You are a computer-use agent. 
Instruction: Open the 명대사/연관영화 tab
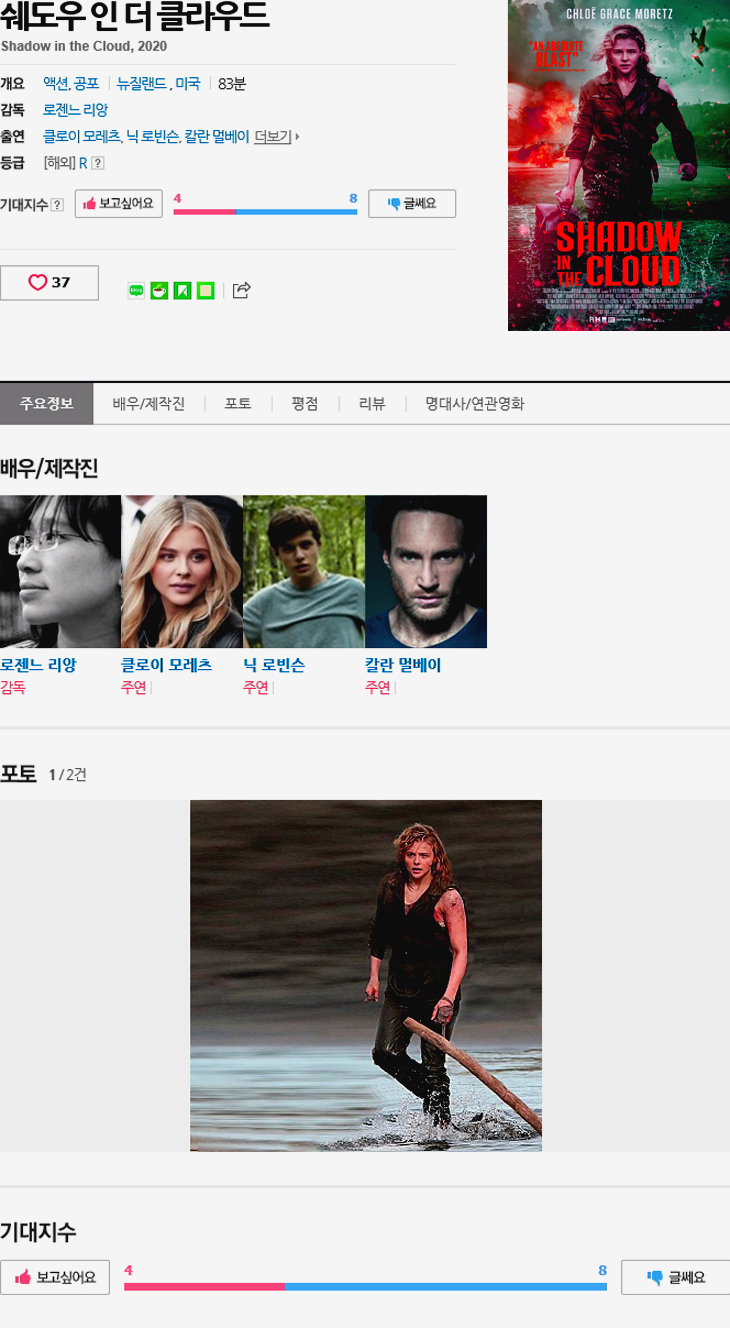474,404
